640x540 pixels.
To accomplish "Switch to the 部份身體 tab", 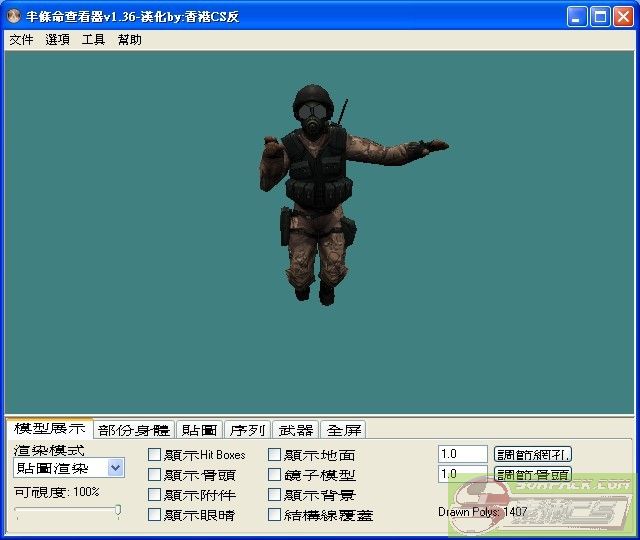I will pyautogui.click(x=134, y=430).
